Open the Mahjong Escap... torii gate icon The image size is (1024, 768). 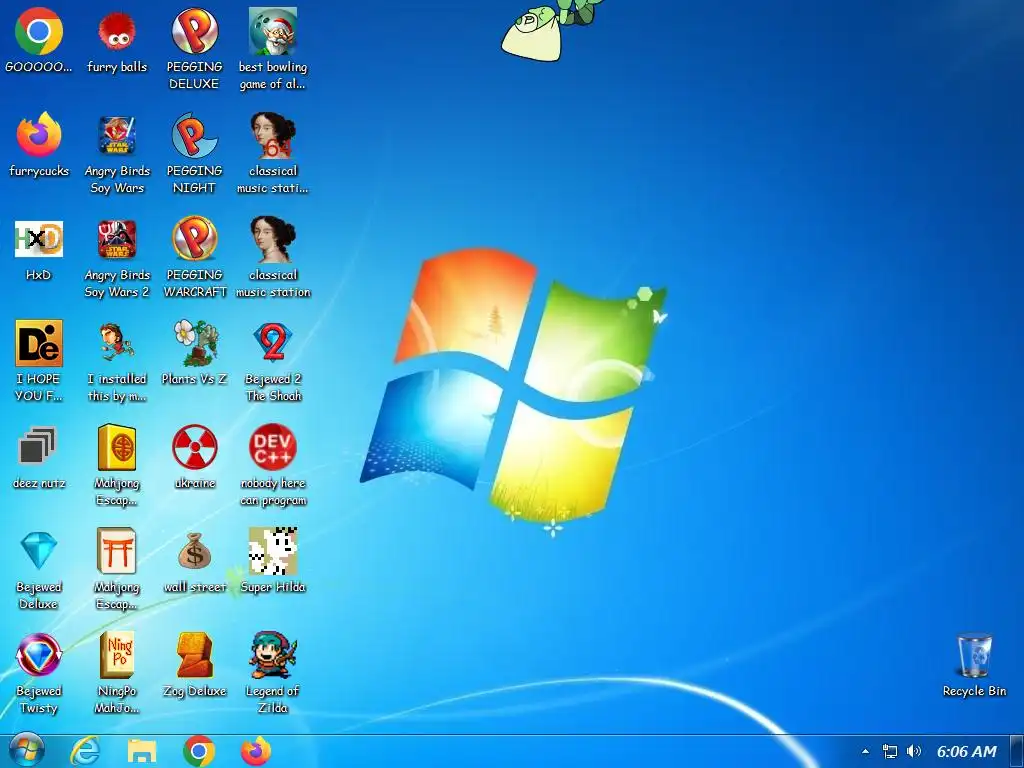(117, 551)
